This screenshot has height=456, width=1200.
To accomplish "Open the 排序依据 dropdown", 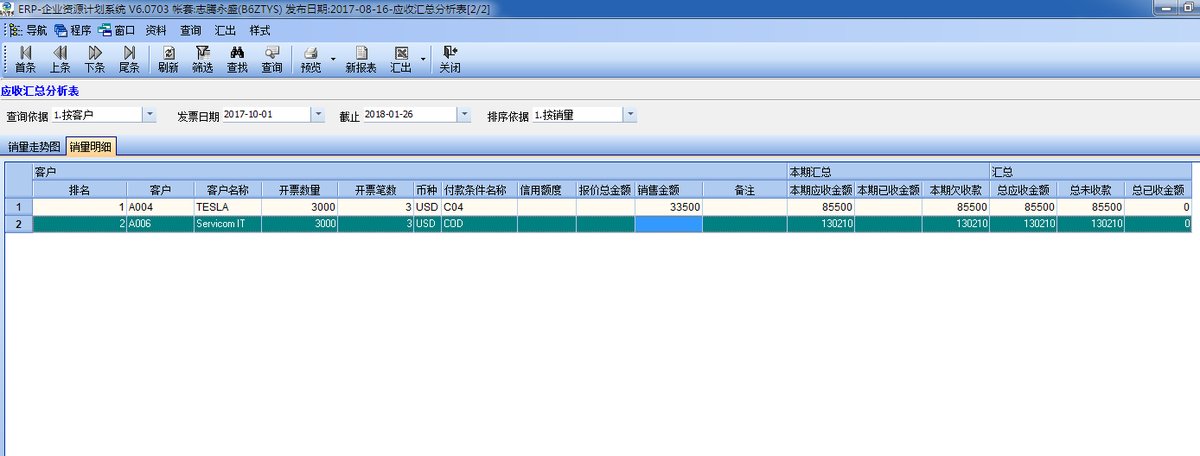I will tap(630, 115).
